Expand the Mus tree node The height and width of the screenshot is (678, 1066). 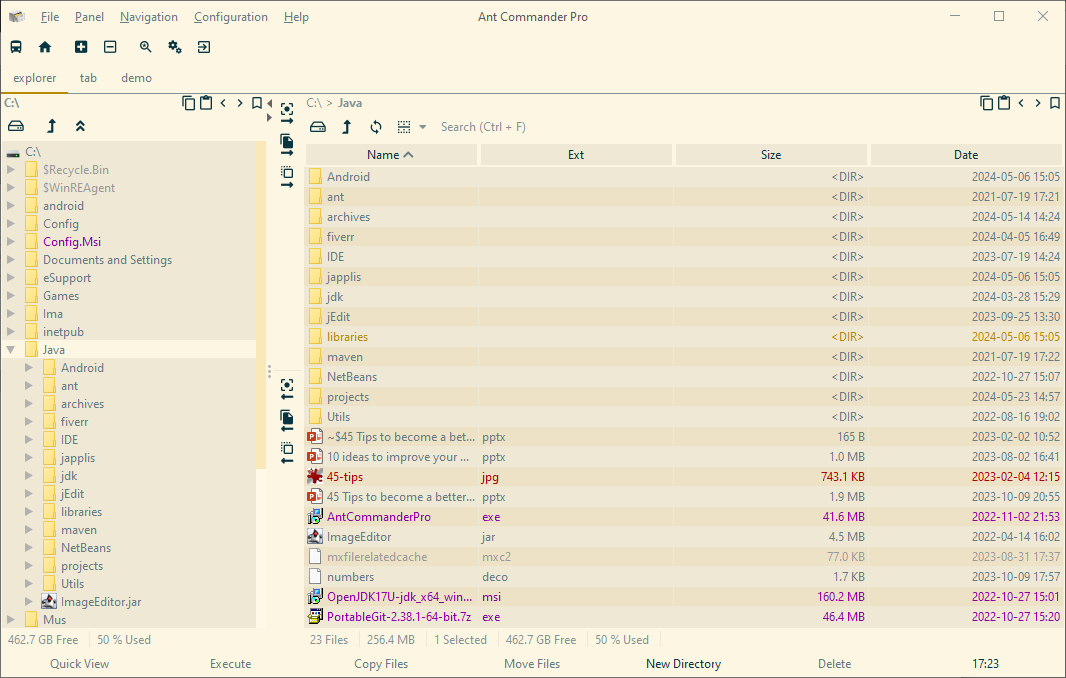(11, 620)
